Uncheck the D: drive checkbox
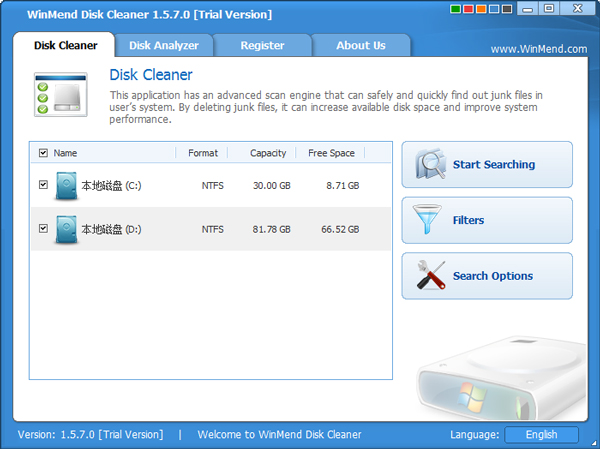The height and width of the screenshot is (449, 600). pos(43,229)
